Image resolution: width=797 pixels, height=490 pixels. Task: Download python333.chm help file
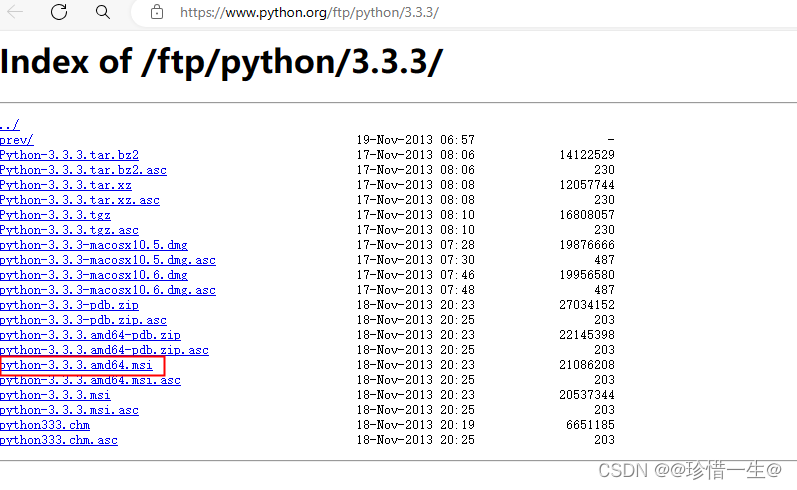coord(45,425)
